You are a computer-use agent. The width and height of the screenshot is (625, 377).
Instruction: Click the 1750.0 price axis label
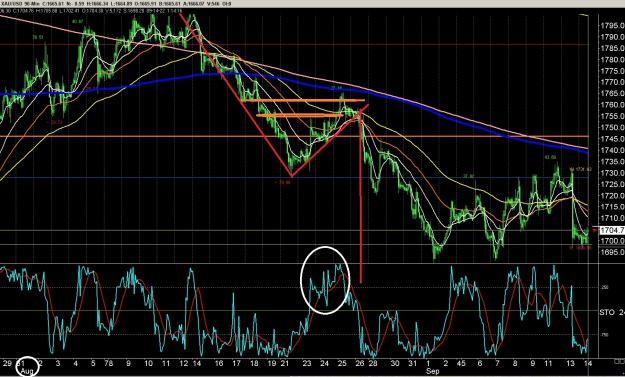[x=613, y=128]
